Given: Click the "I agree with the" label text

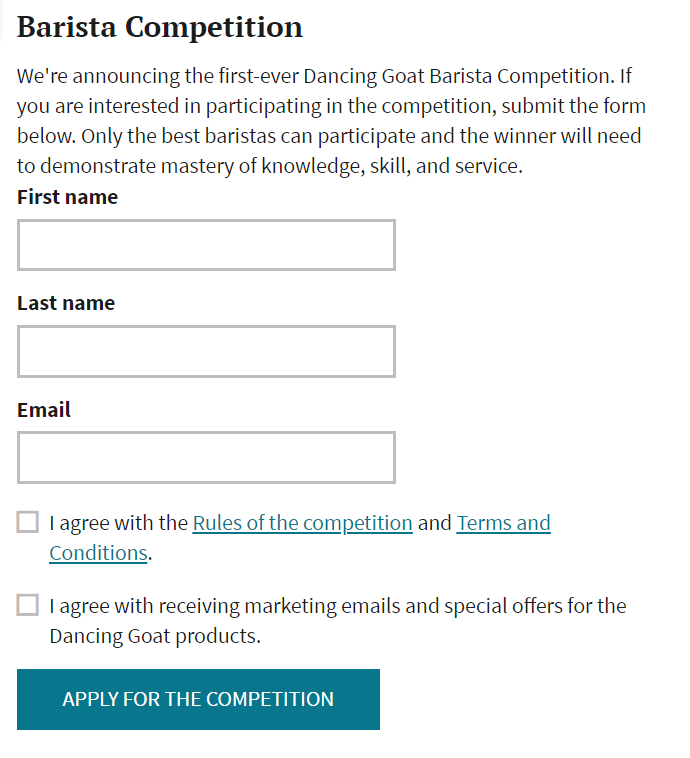Looking at the screenshot, I should (x=118, y=524).
